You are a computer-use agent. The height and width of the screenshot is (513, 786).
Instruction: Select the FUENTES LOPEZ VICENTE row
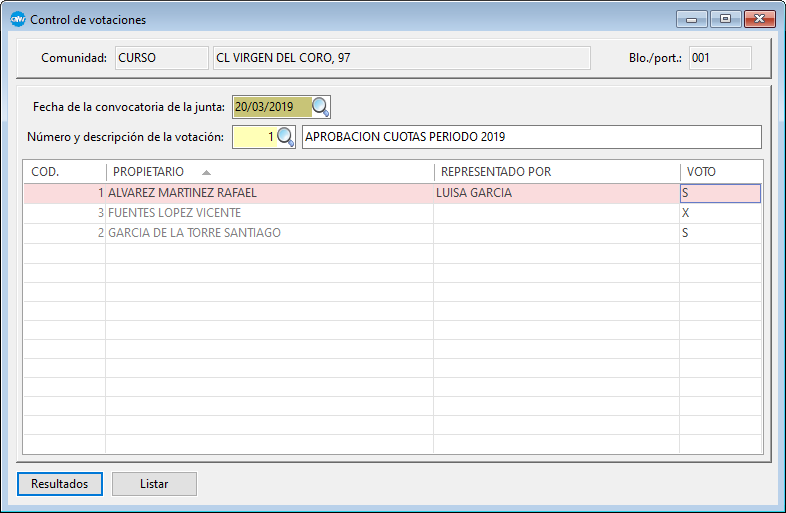pos(174,213)
